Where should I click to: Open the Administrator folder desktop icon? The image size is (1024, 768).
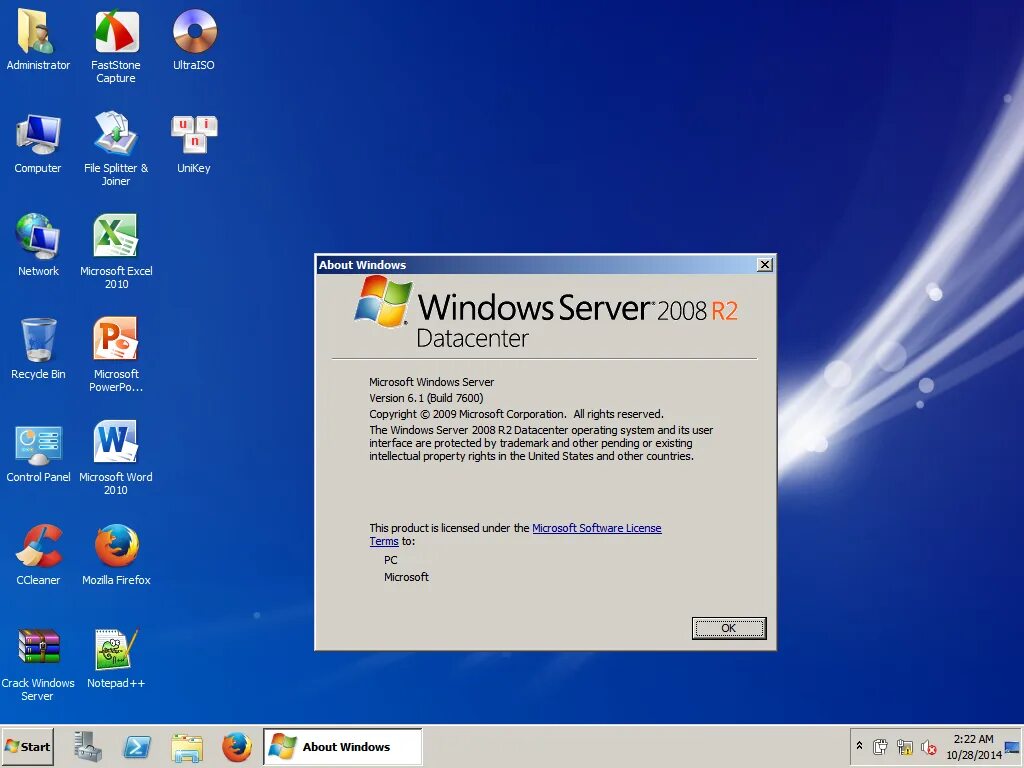(x=38, y=39)
